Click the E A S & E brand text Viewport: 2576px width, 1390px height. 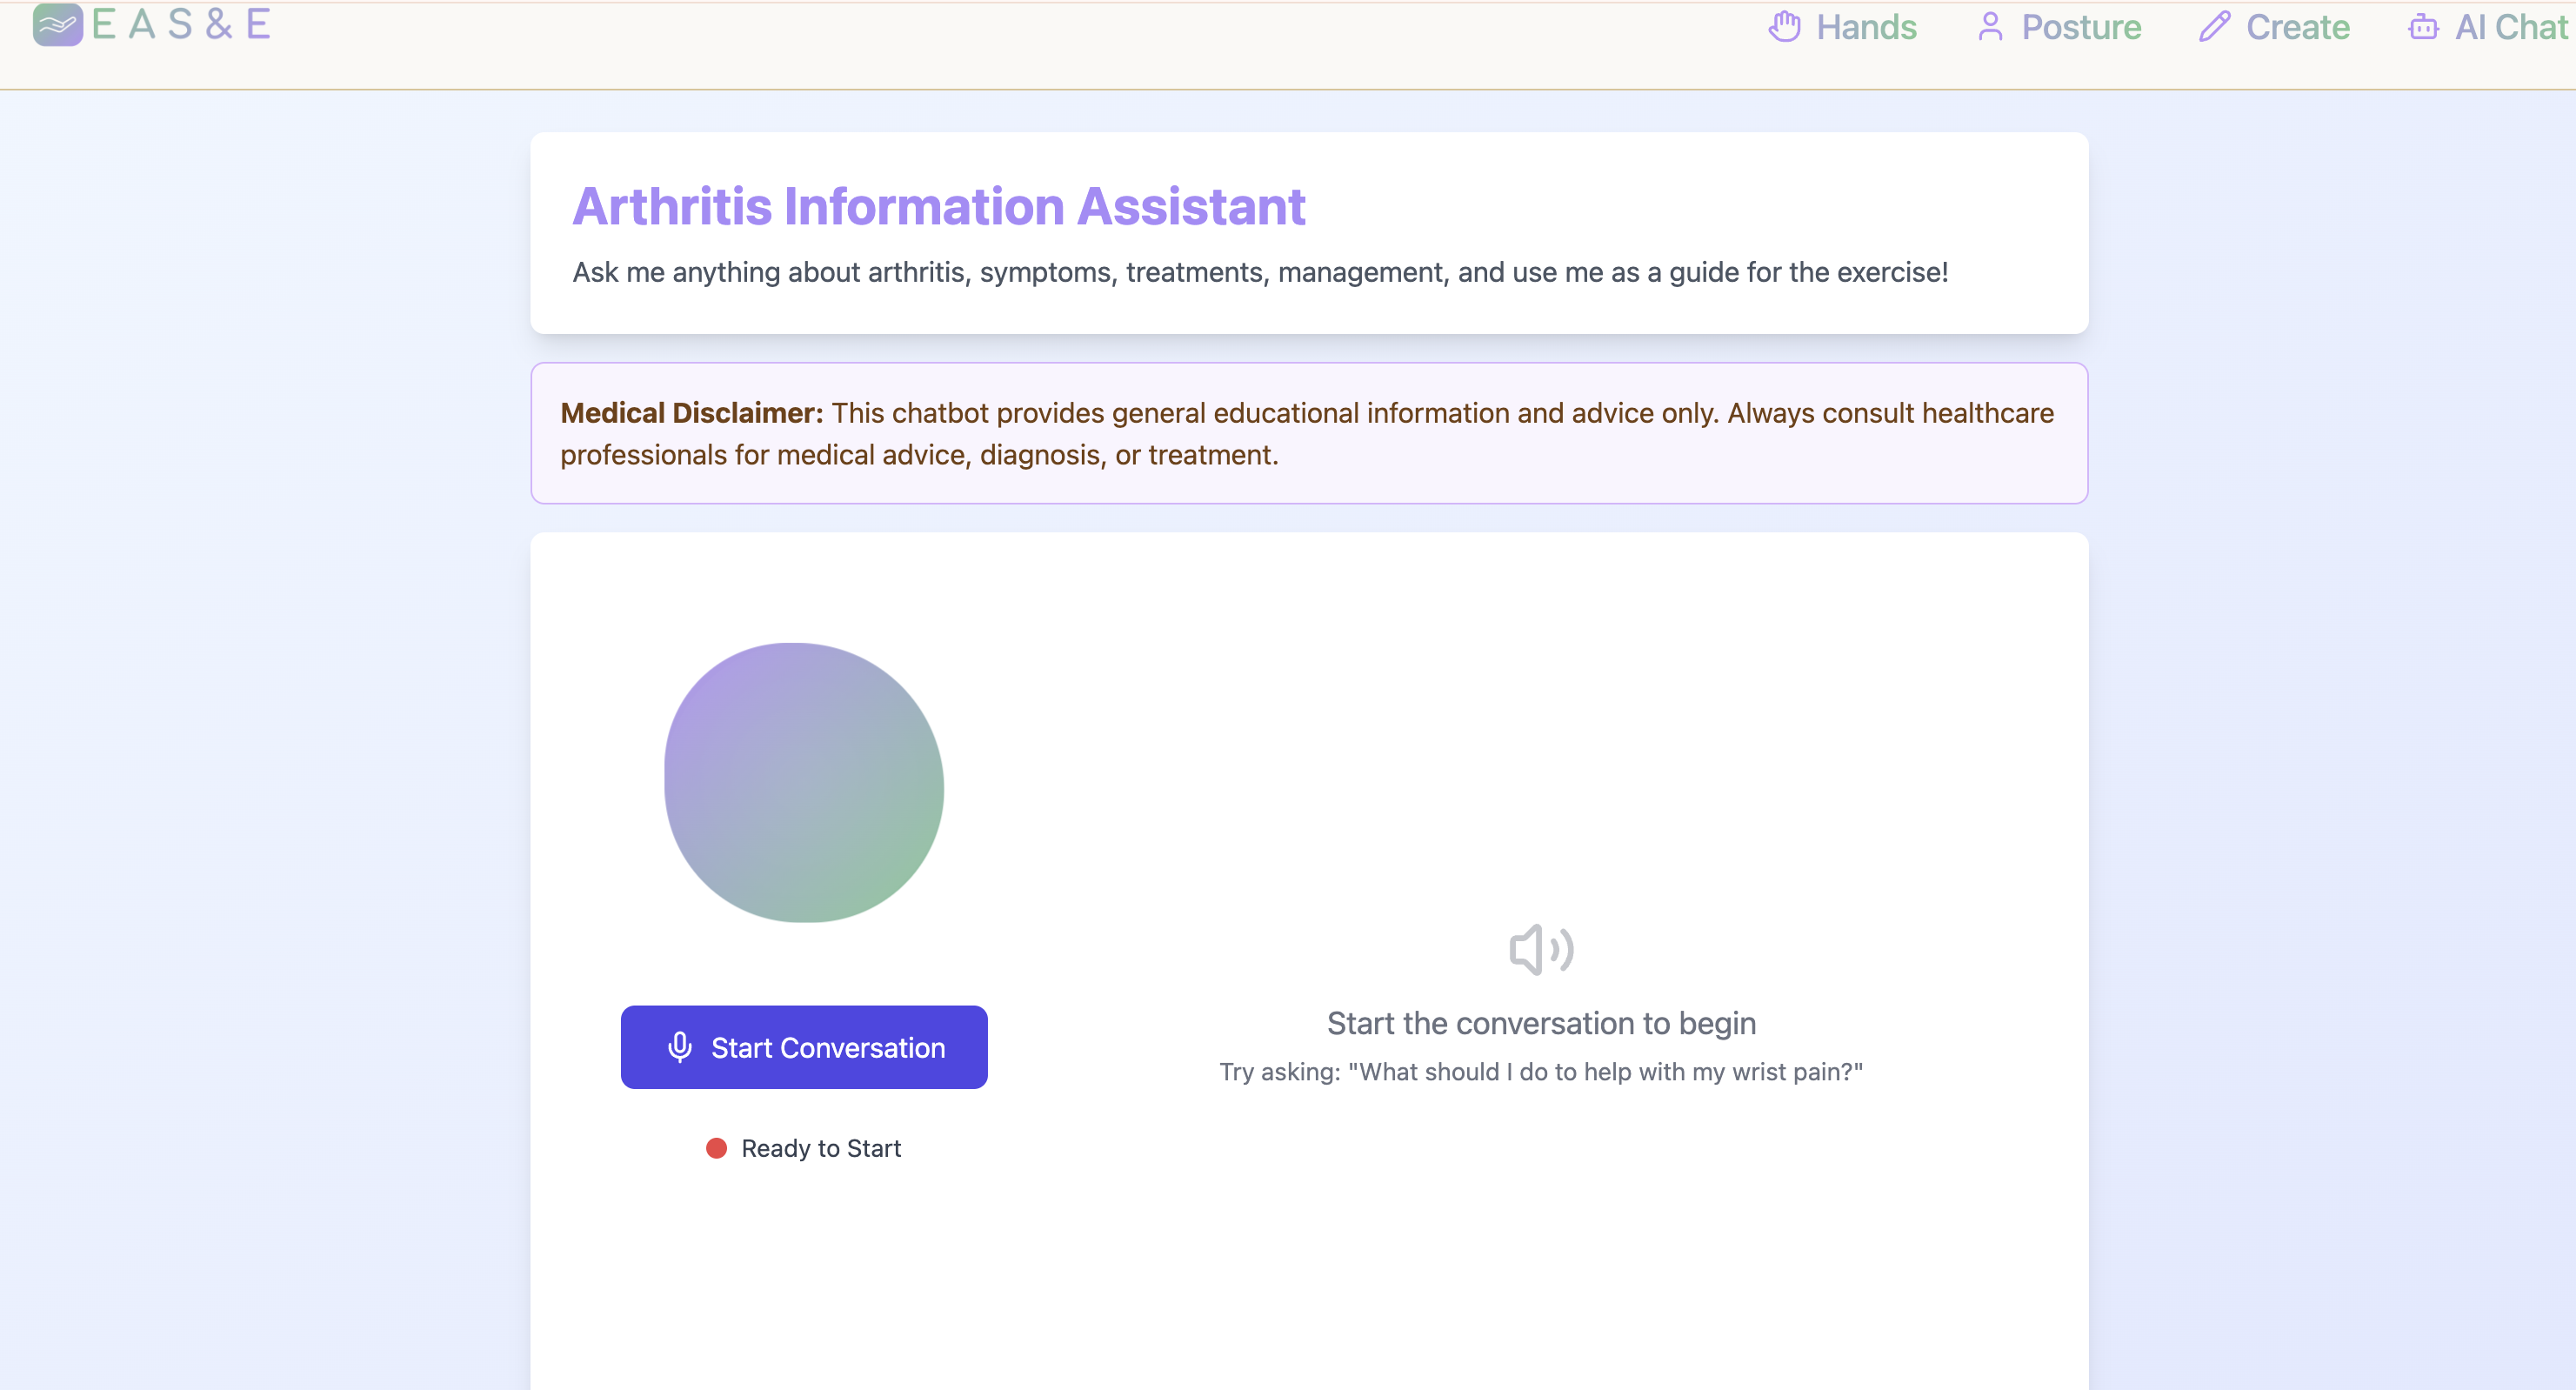[x=181, y=24]
